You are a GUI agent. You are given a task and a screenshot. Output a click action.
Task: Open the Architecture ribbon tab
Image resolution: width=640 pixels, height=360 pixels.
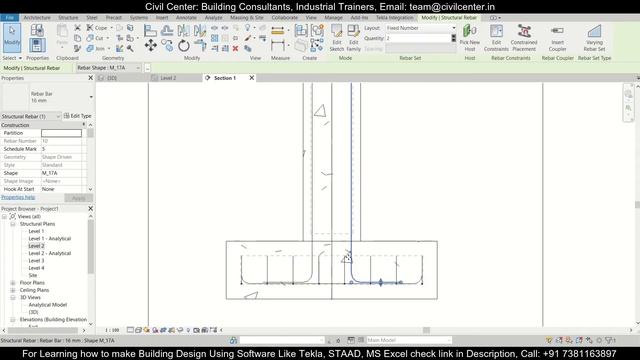(x=37, y=18)
